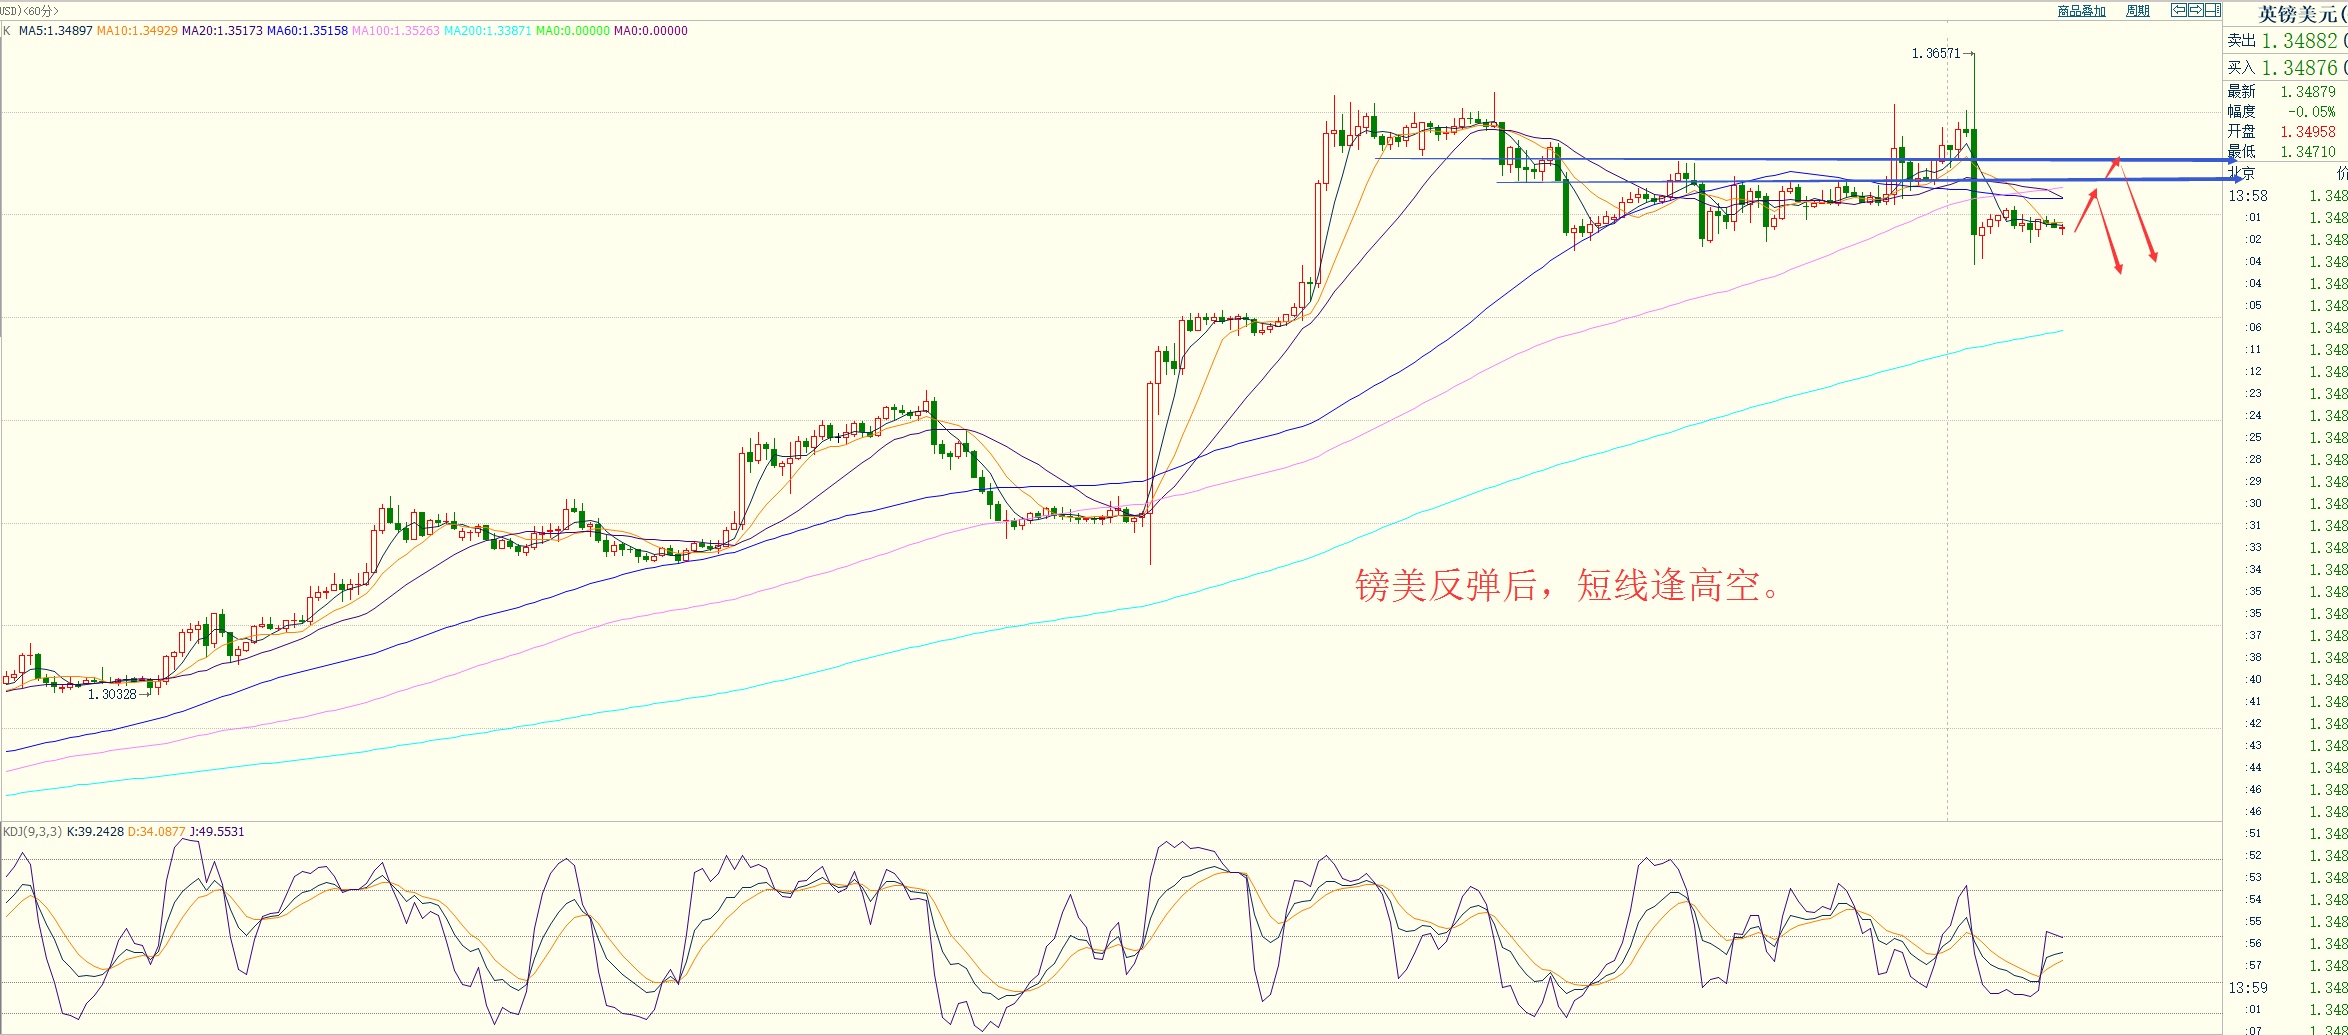Click the 卖出 sell price quote
The height and width of the screenshot is (1035, 2348).
(2284, 41)
